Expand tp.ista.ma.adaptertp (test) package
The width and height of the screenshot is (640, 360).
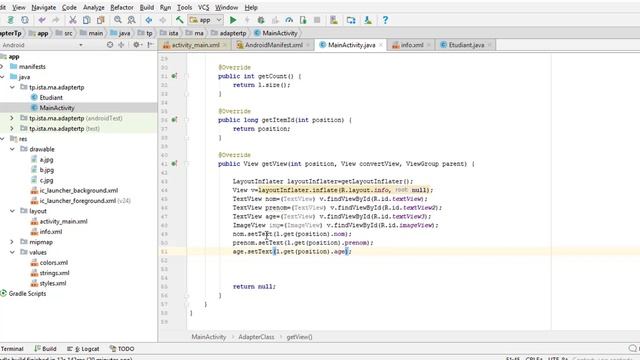point(12,128)
